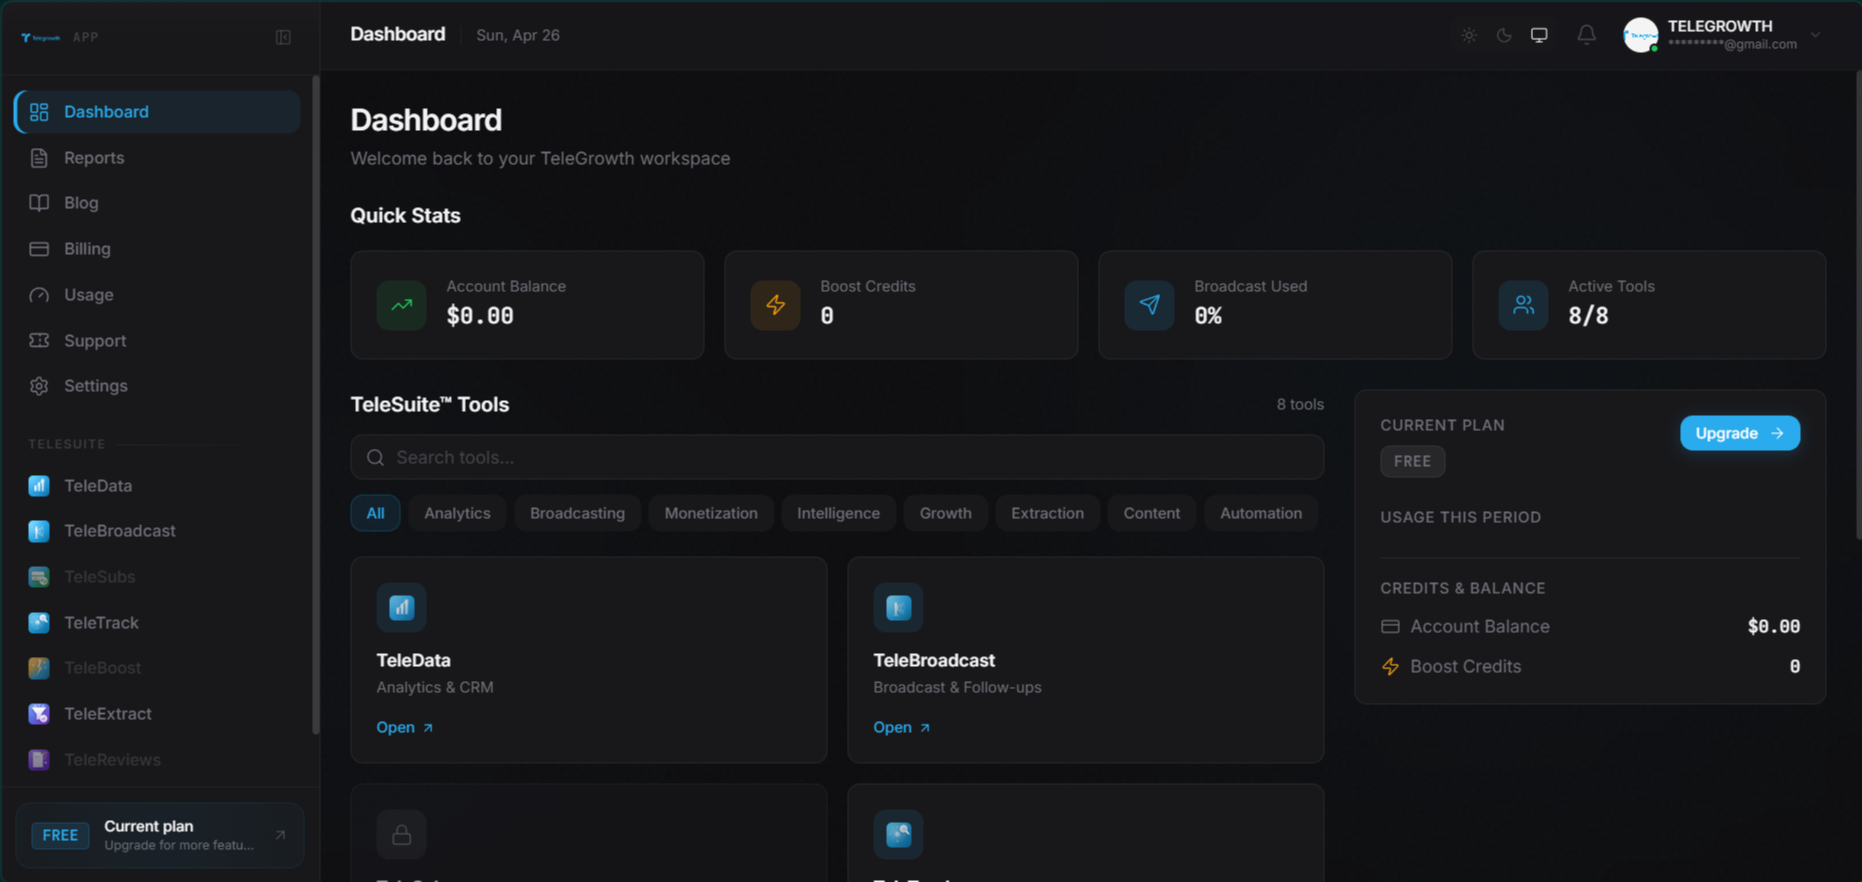This screenshot has height=882, width=1862.
Task: Click the TeleData card icon
Action: [401, 607]
